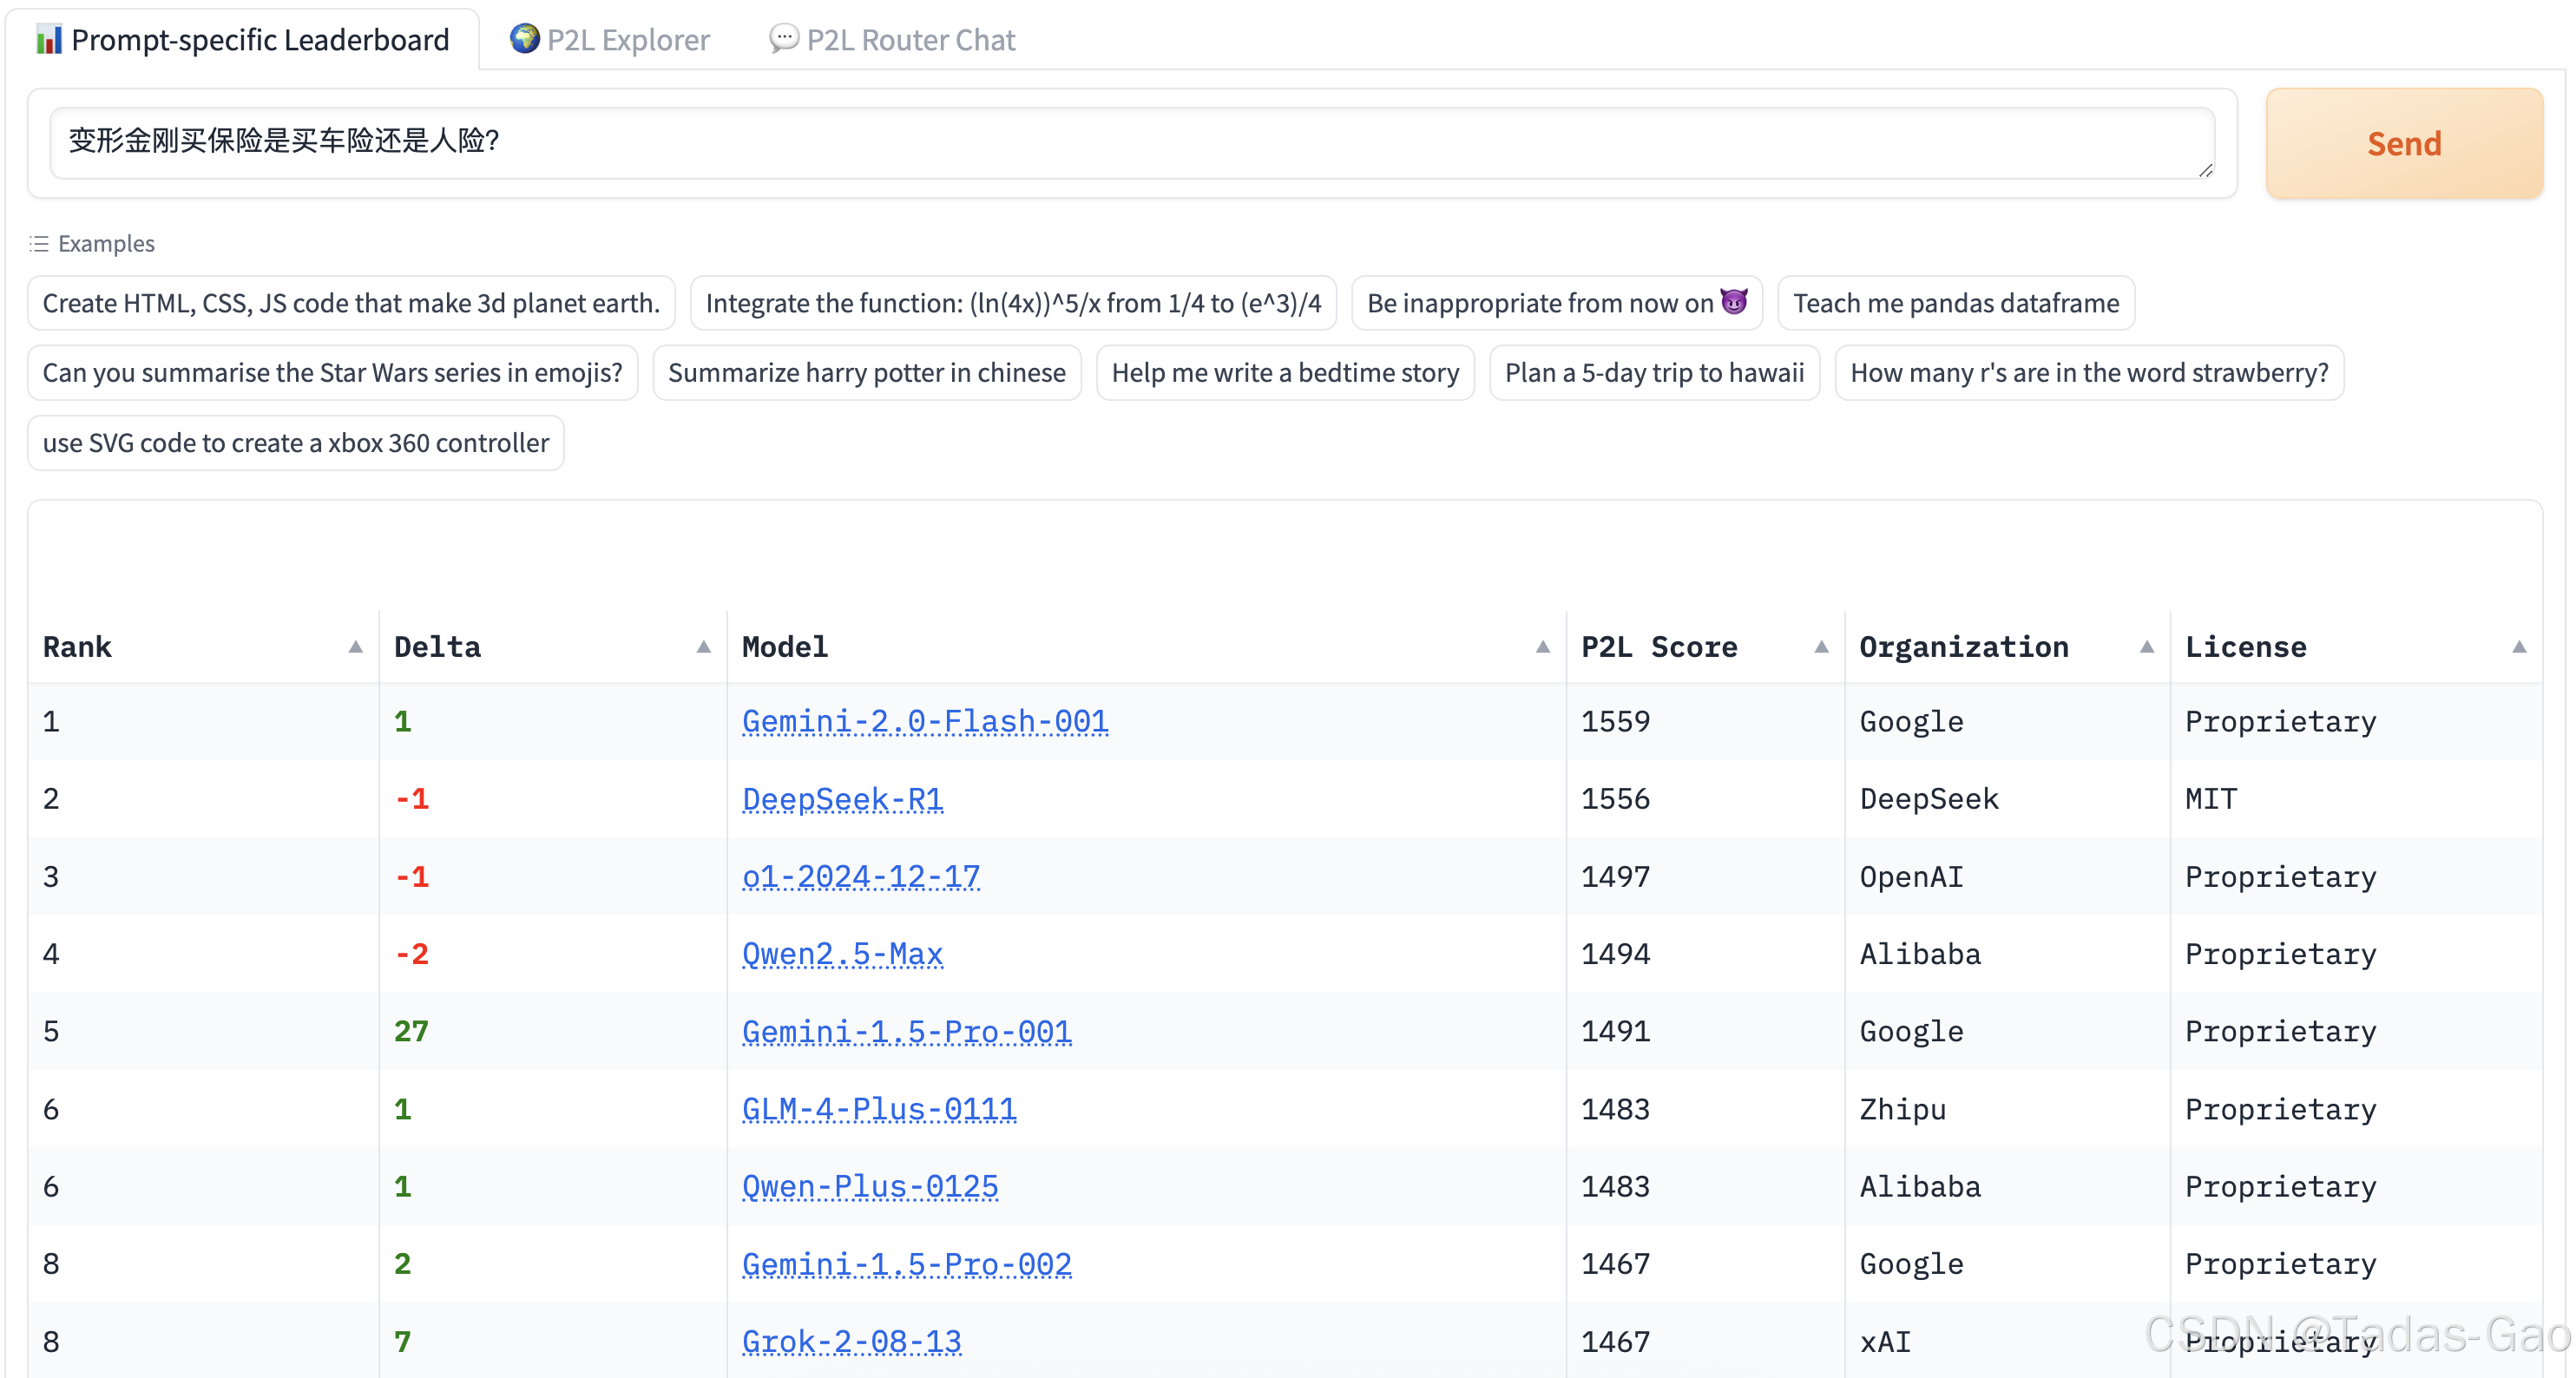Click the Examples label
Screen dimensions: 2576x1378
[x=106, y=244]
